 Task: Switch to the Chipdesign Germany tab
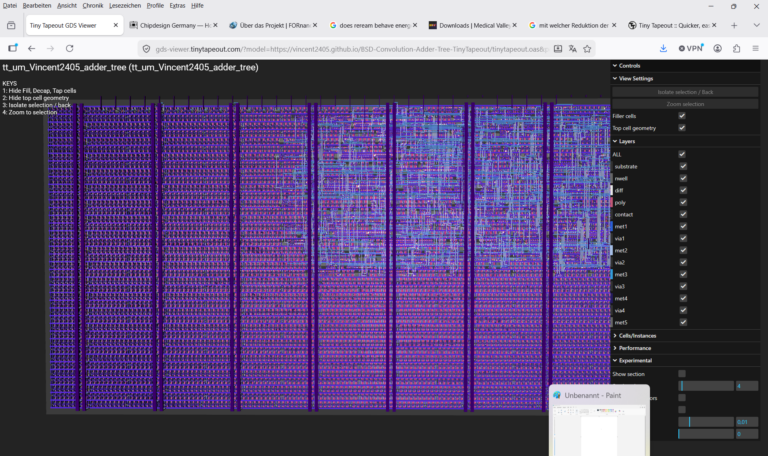174,25
